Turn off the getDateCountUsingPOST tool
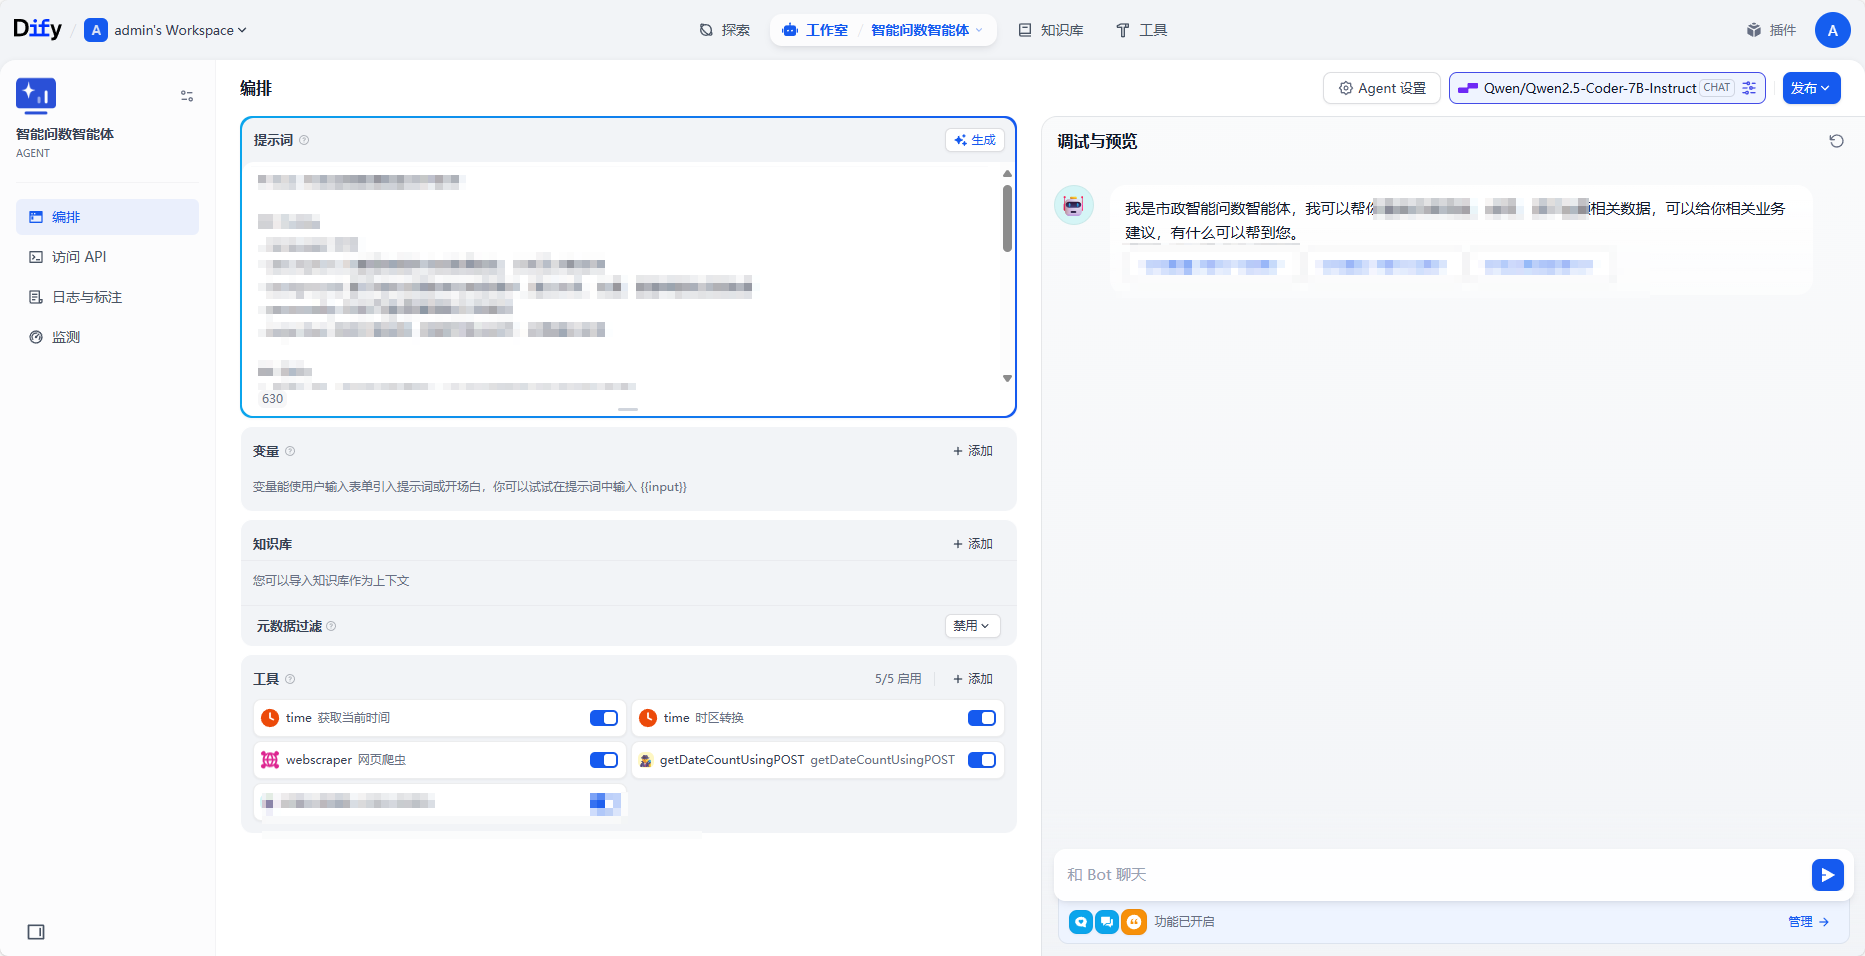Viewport: 1865px width, 956px height. click(980, 760)
